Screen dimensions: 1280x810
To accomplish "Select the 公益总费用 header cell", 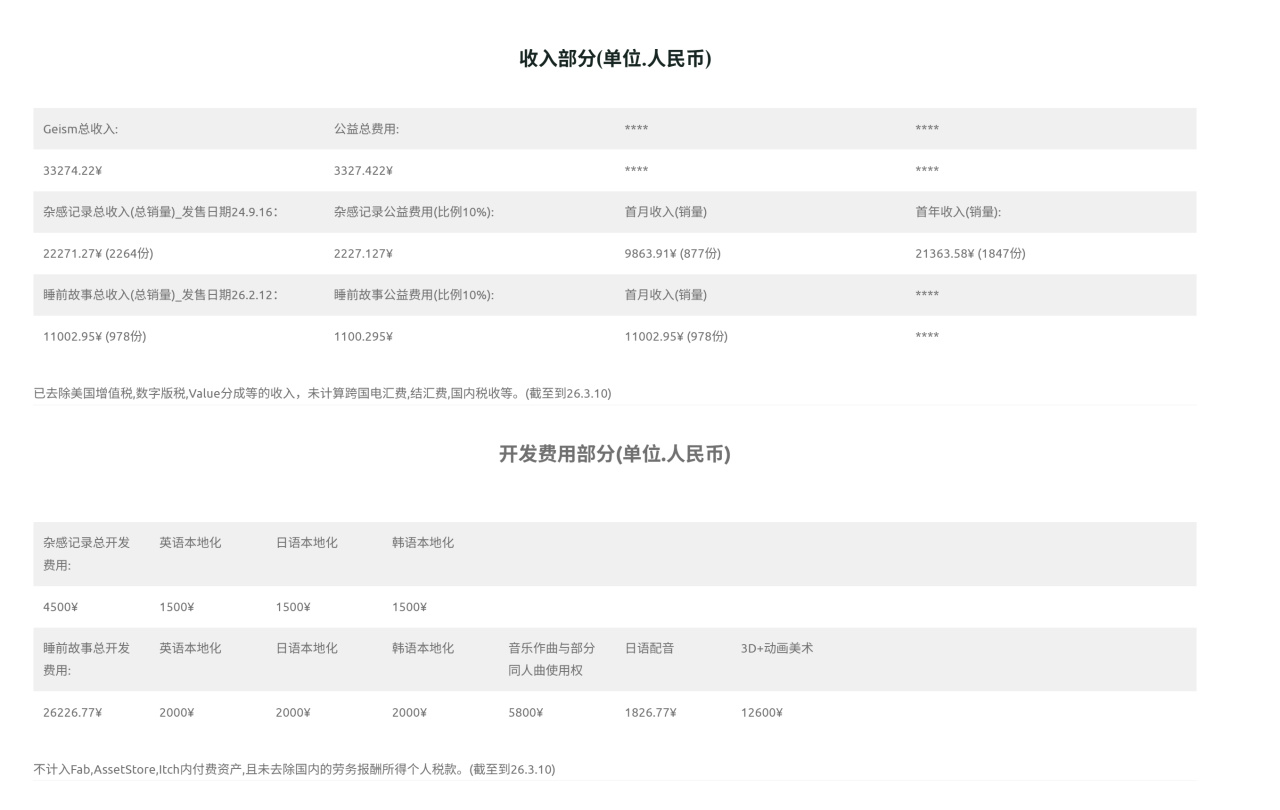I will tap(366, 129).
